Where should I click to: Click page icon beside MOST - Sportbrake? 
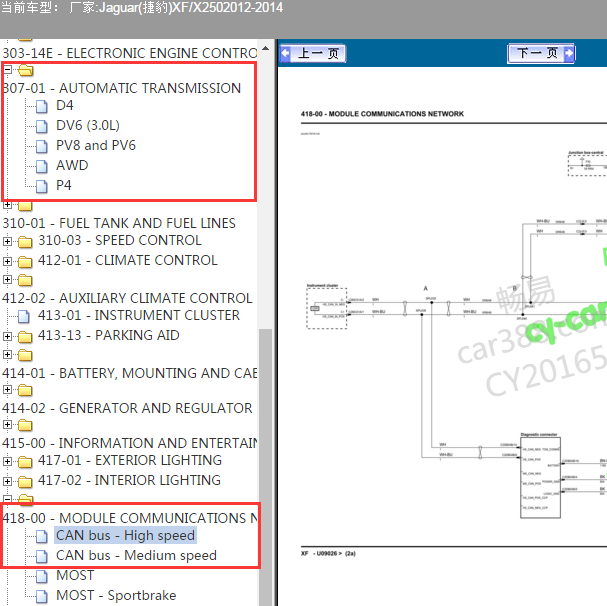point(41,596)
